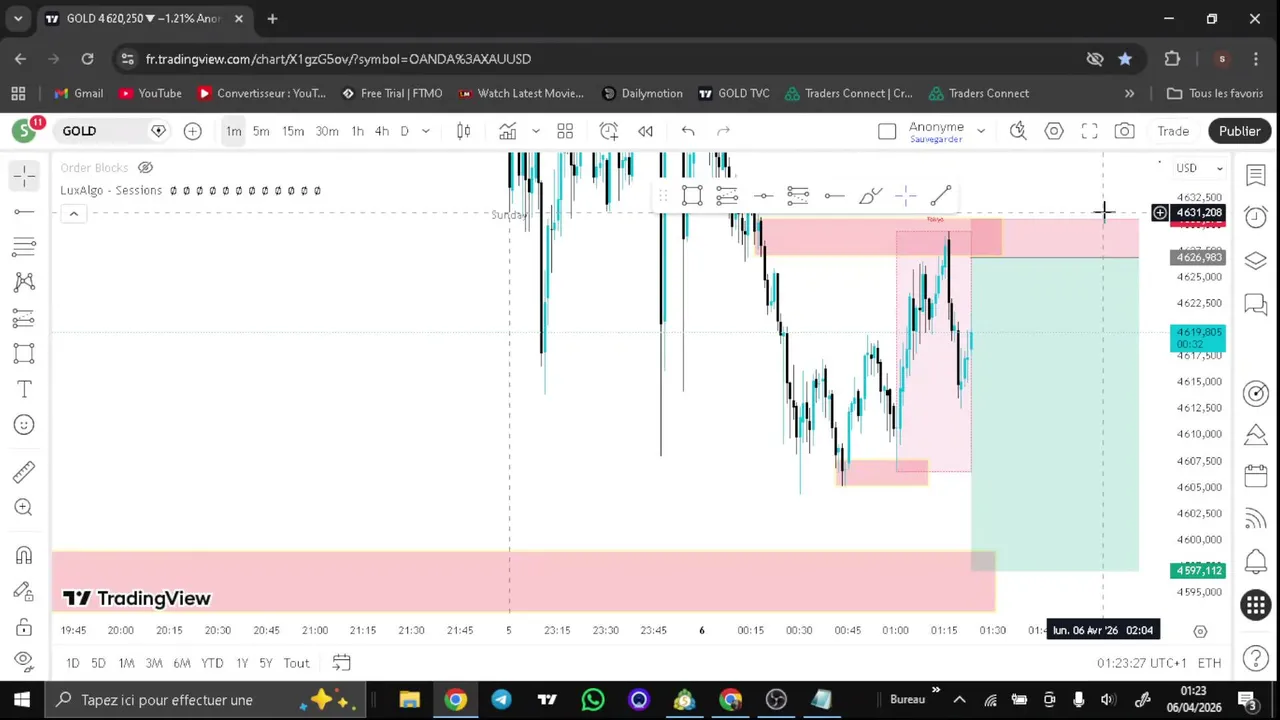The width and height of the screenshot is (1280, 720).
Task: Open the candlestick chart type menu
Action: 463,131
